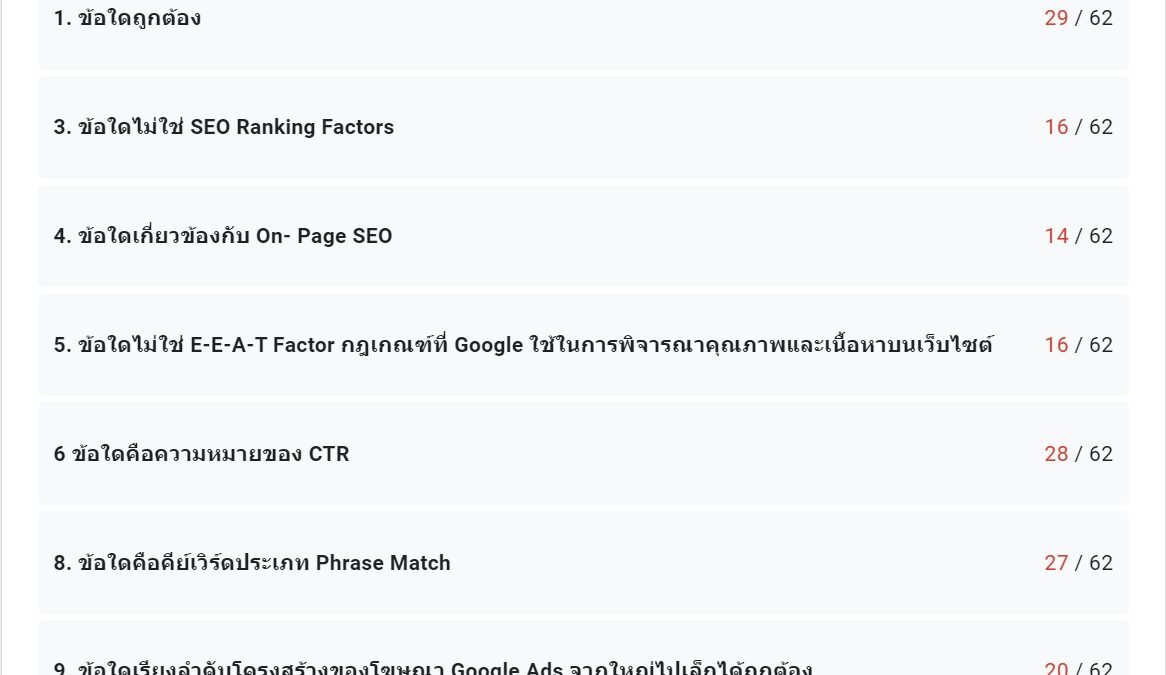Click the red score 29 on question 1

1056,18
